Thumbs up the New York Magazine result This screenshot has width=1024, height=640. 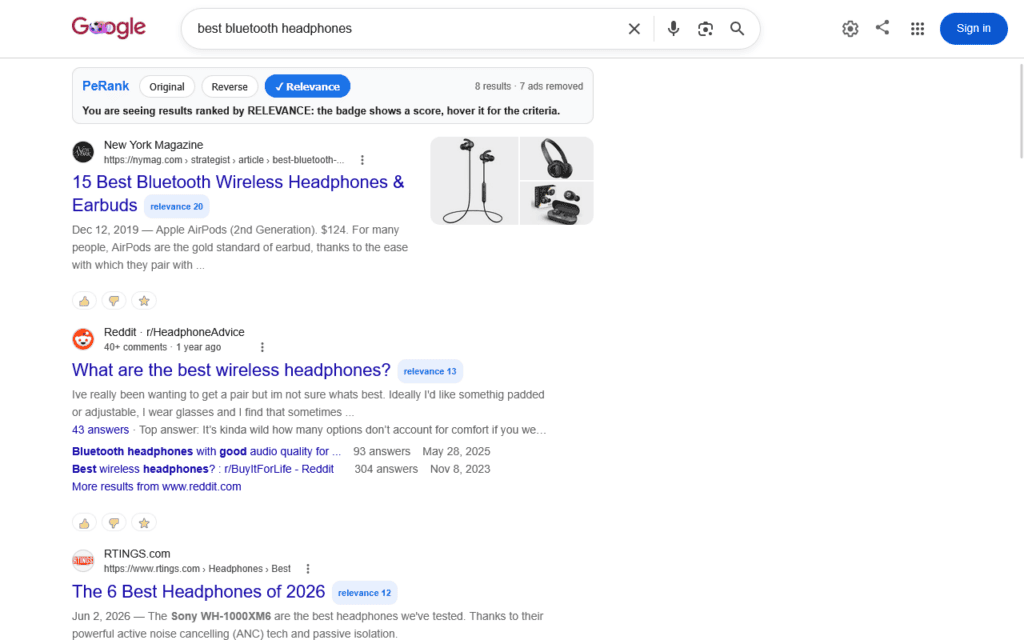[x=84, y=301]
